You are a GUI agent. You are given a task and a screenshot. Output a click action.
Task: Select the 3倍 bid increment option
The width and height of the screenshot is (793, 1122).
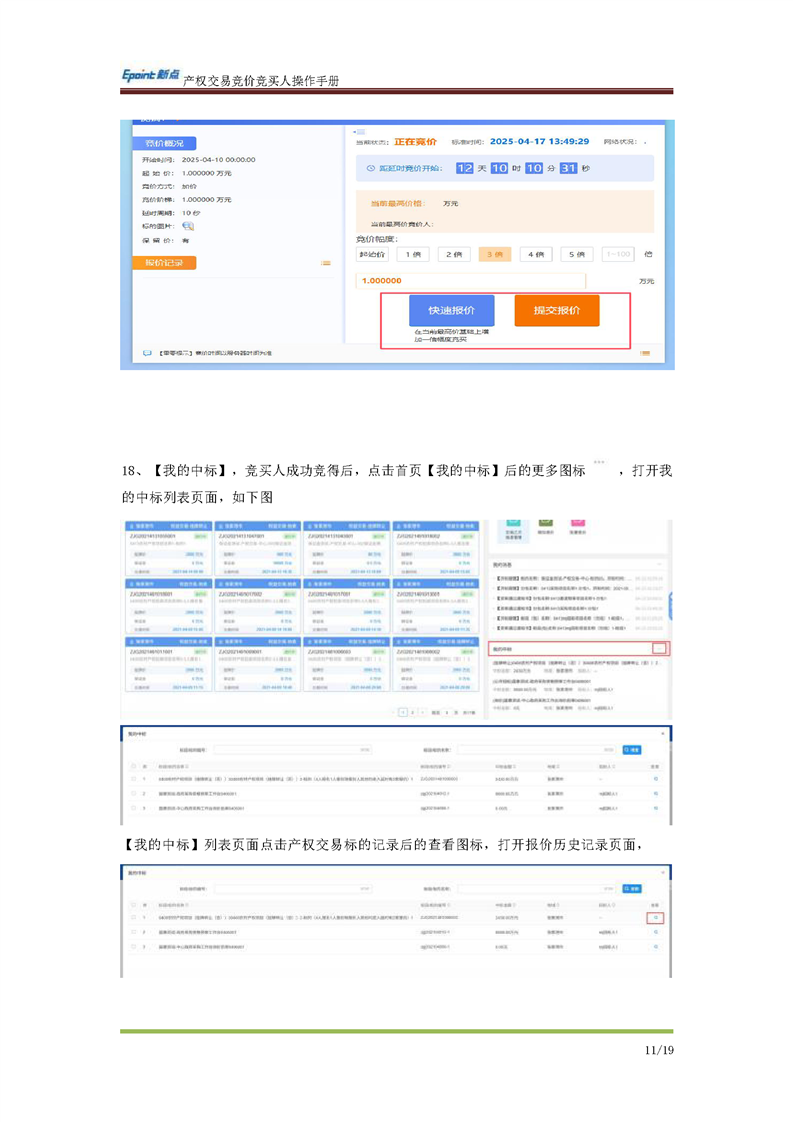(x=494, y=255)
